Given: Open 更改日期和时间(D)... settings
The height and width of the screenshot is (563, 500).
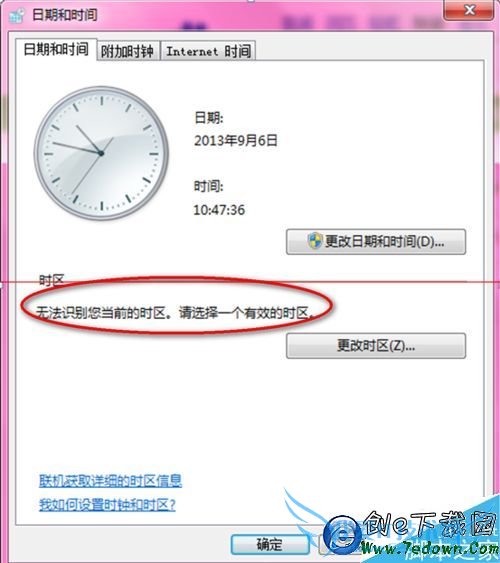Looking at the screenshot, I should [376, 242].
